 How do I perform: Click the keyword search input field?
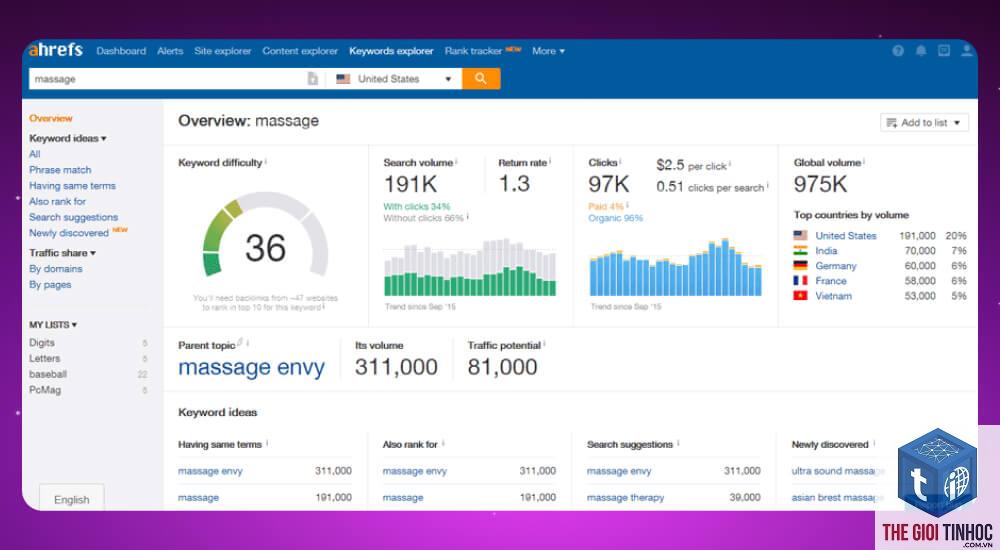[168, 78]
